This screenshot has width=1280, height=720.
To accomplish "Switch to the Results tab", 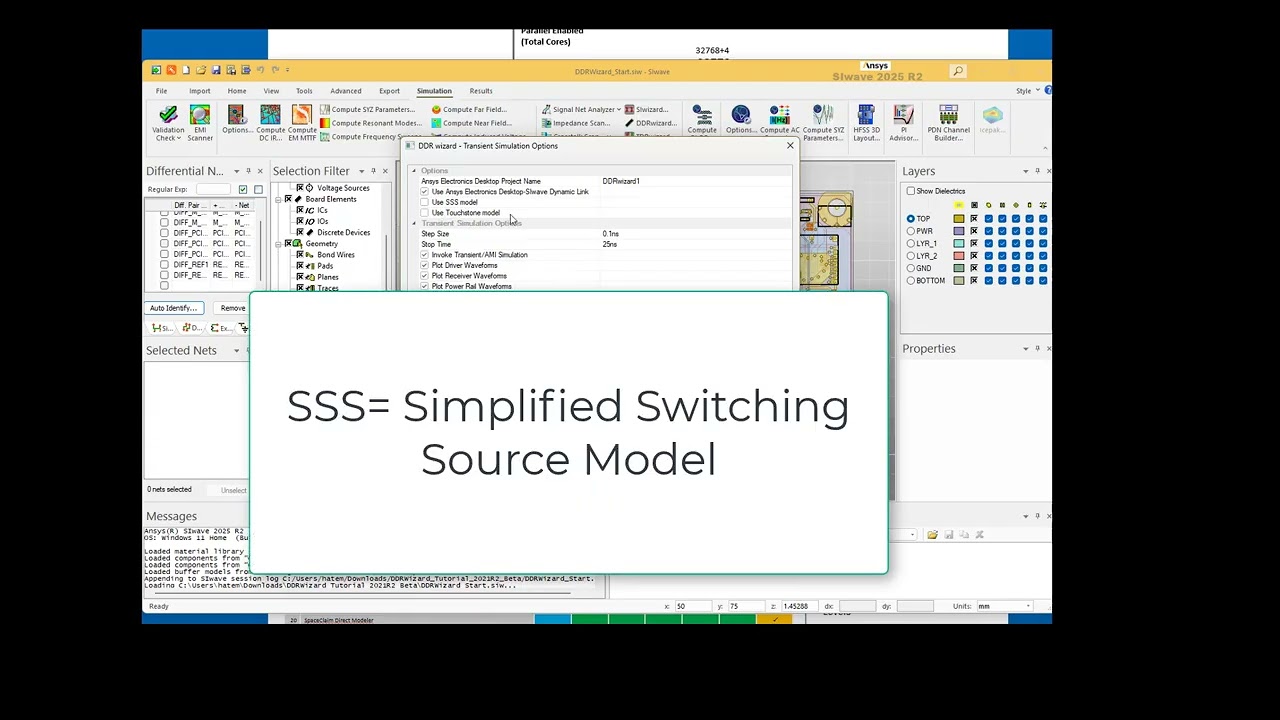I will (x=481, y=91).
